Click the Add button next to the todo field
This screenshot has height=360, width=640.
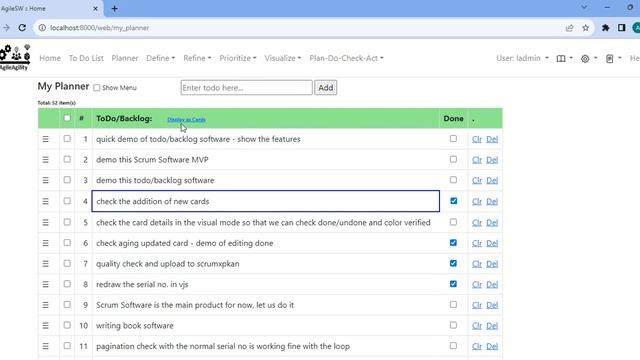tap(326, 88)
